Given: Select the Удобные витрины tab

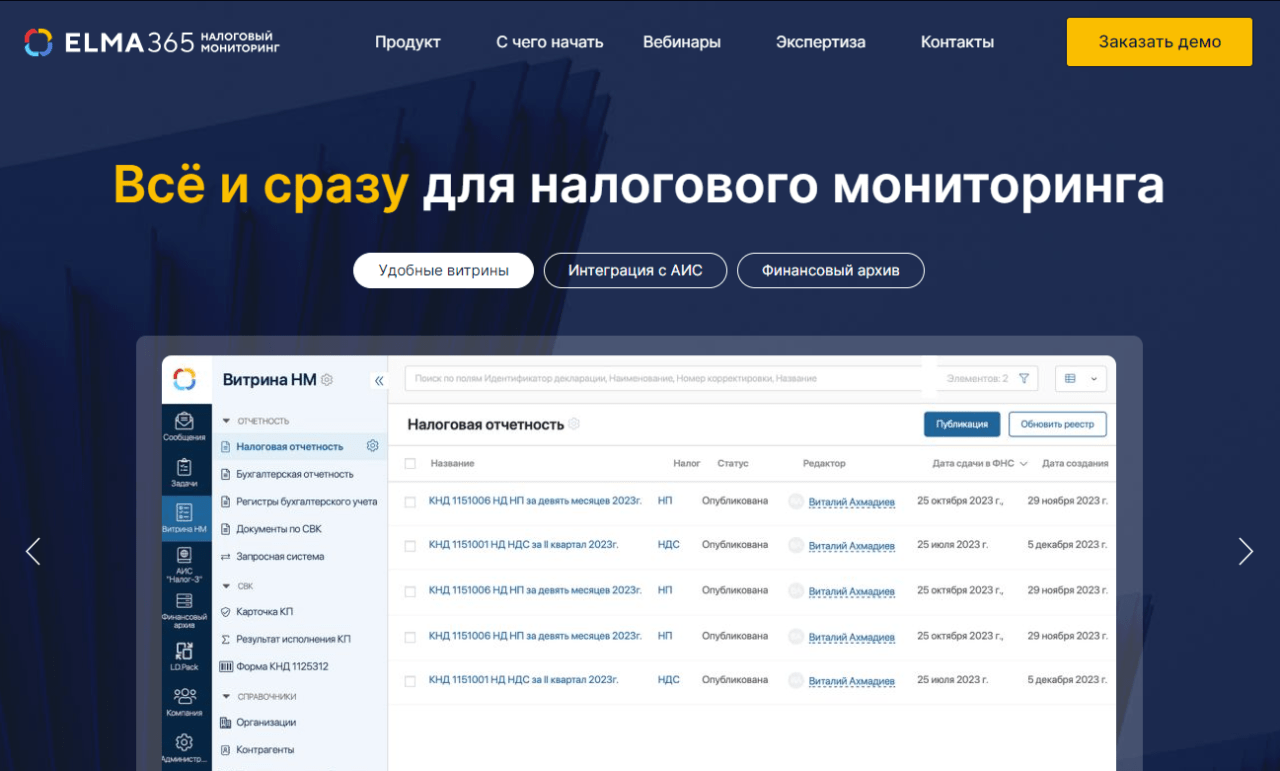Looking at the screenshot, I should pyautogui.click(x=443, y=270).
